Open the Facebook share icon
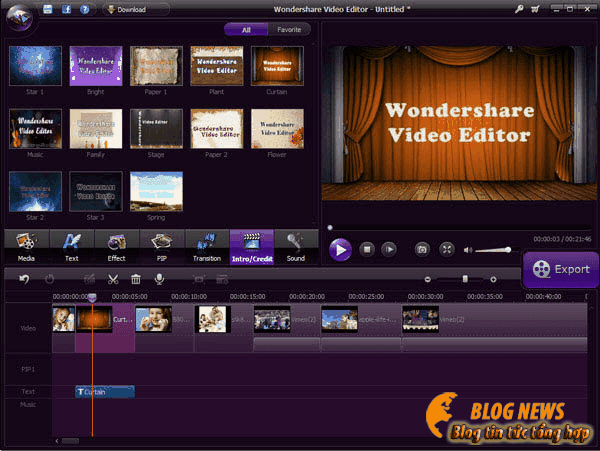The width and height of the screenshot is (600, 451). click(66, 9)
